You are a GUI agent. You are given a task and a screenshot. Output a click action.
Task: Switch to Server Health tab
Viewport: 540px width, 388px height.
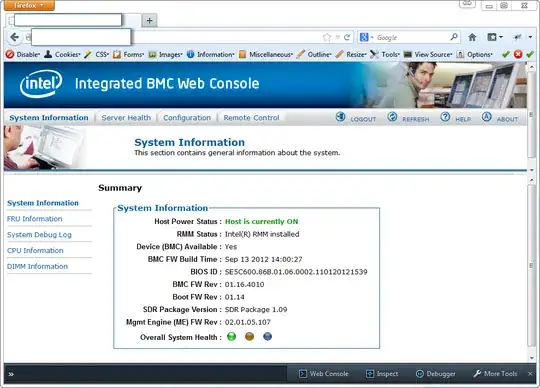tap(126, 118)
